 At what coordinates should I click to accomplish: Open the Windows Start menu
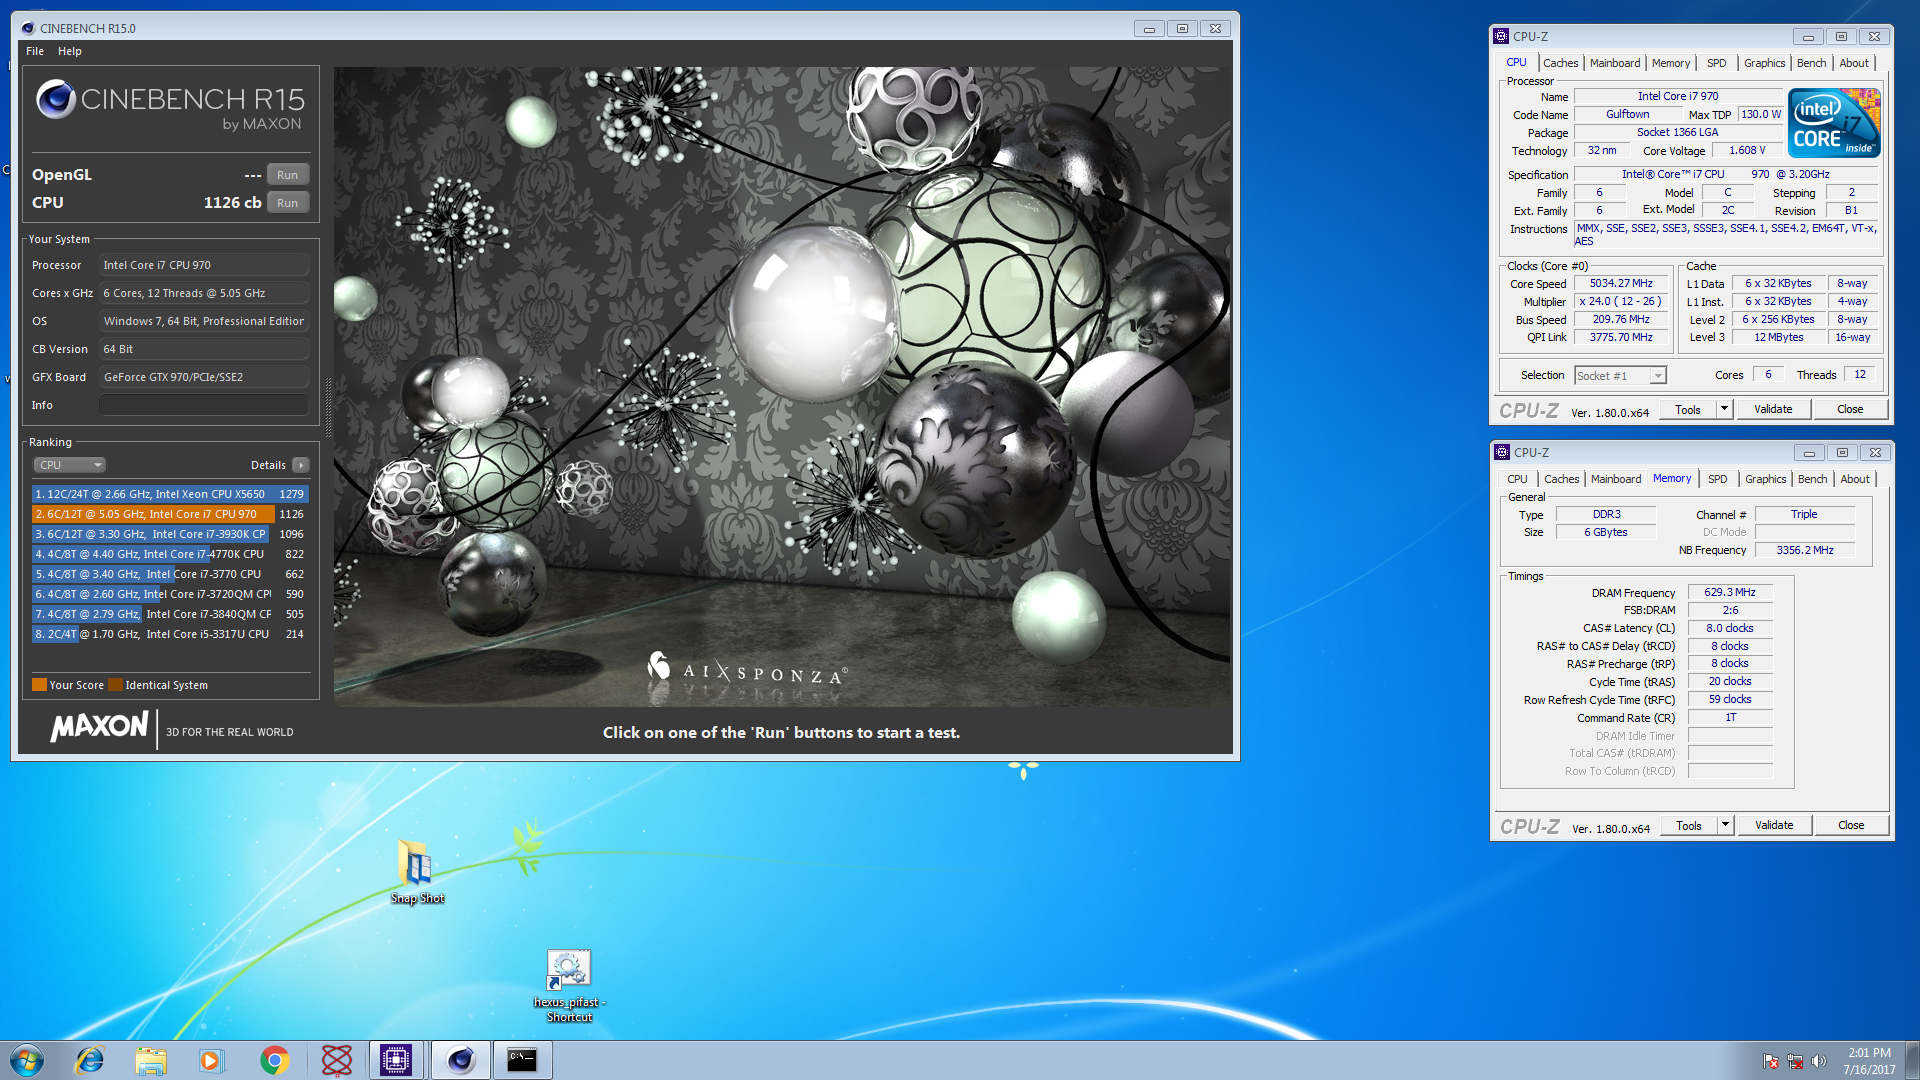(27, 1060)
